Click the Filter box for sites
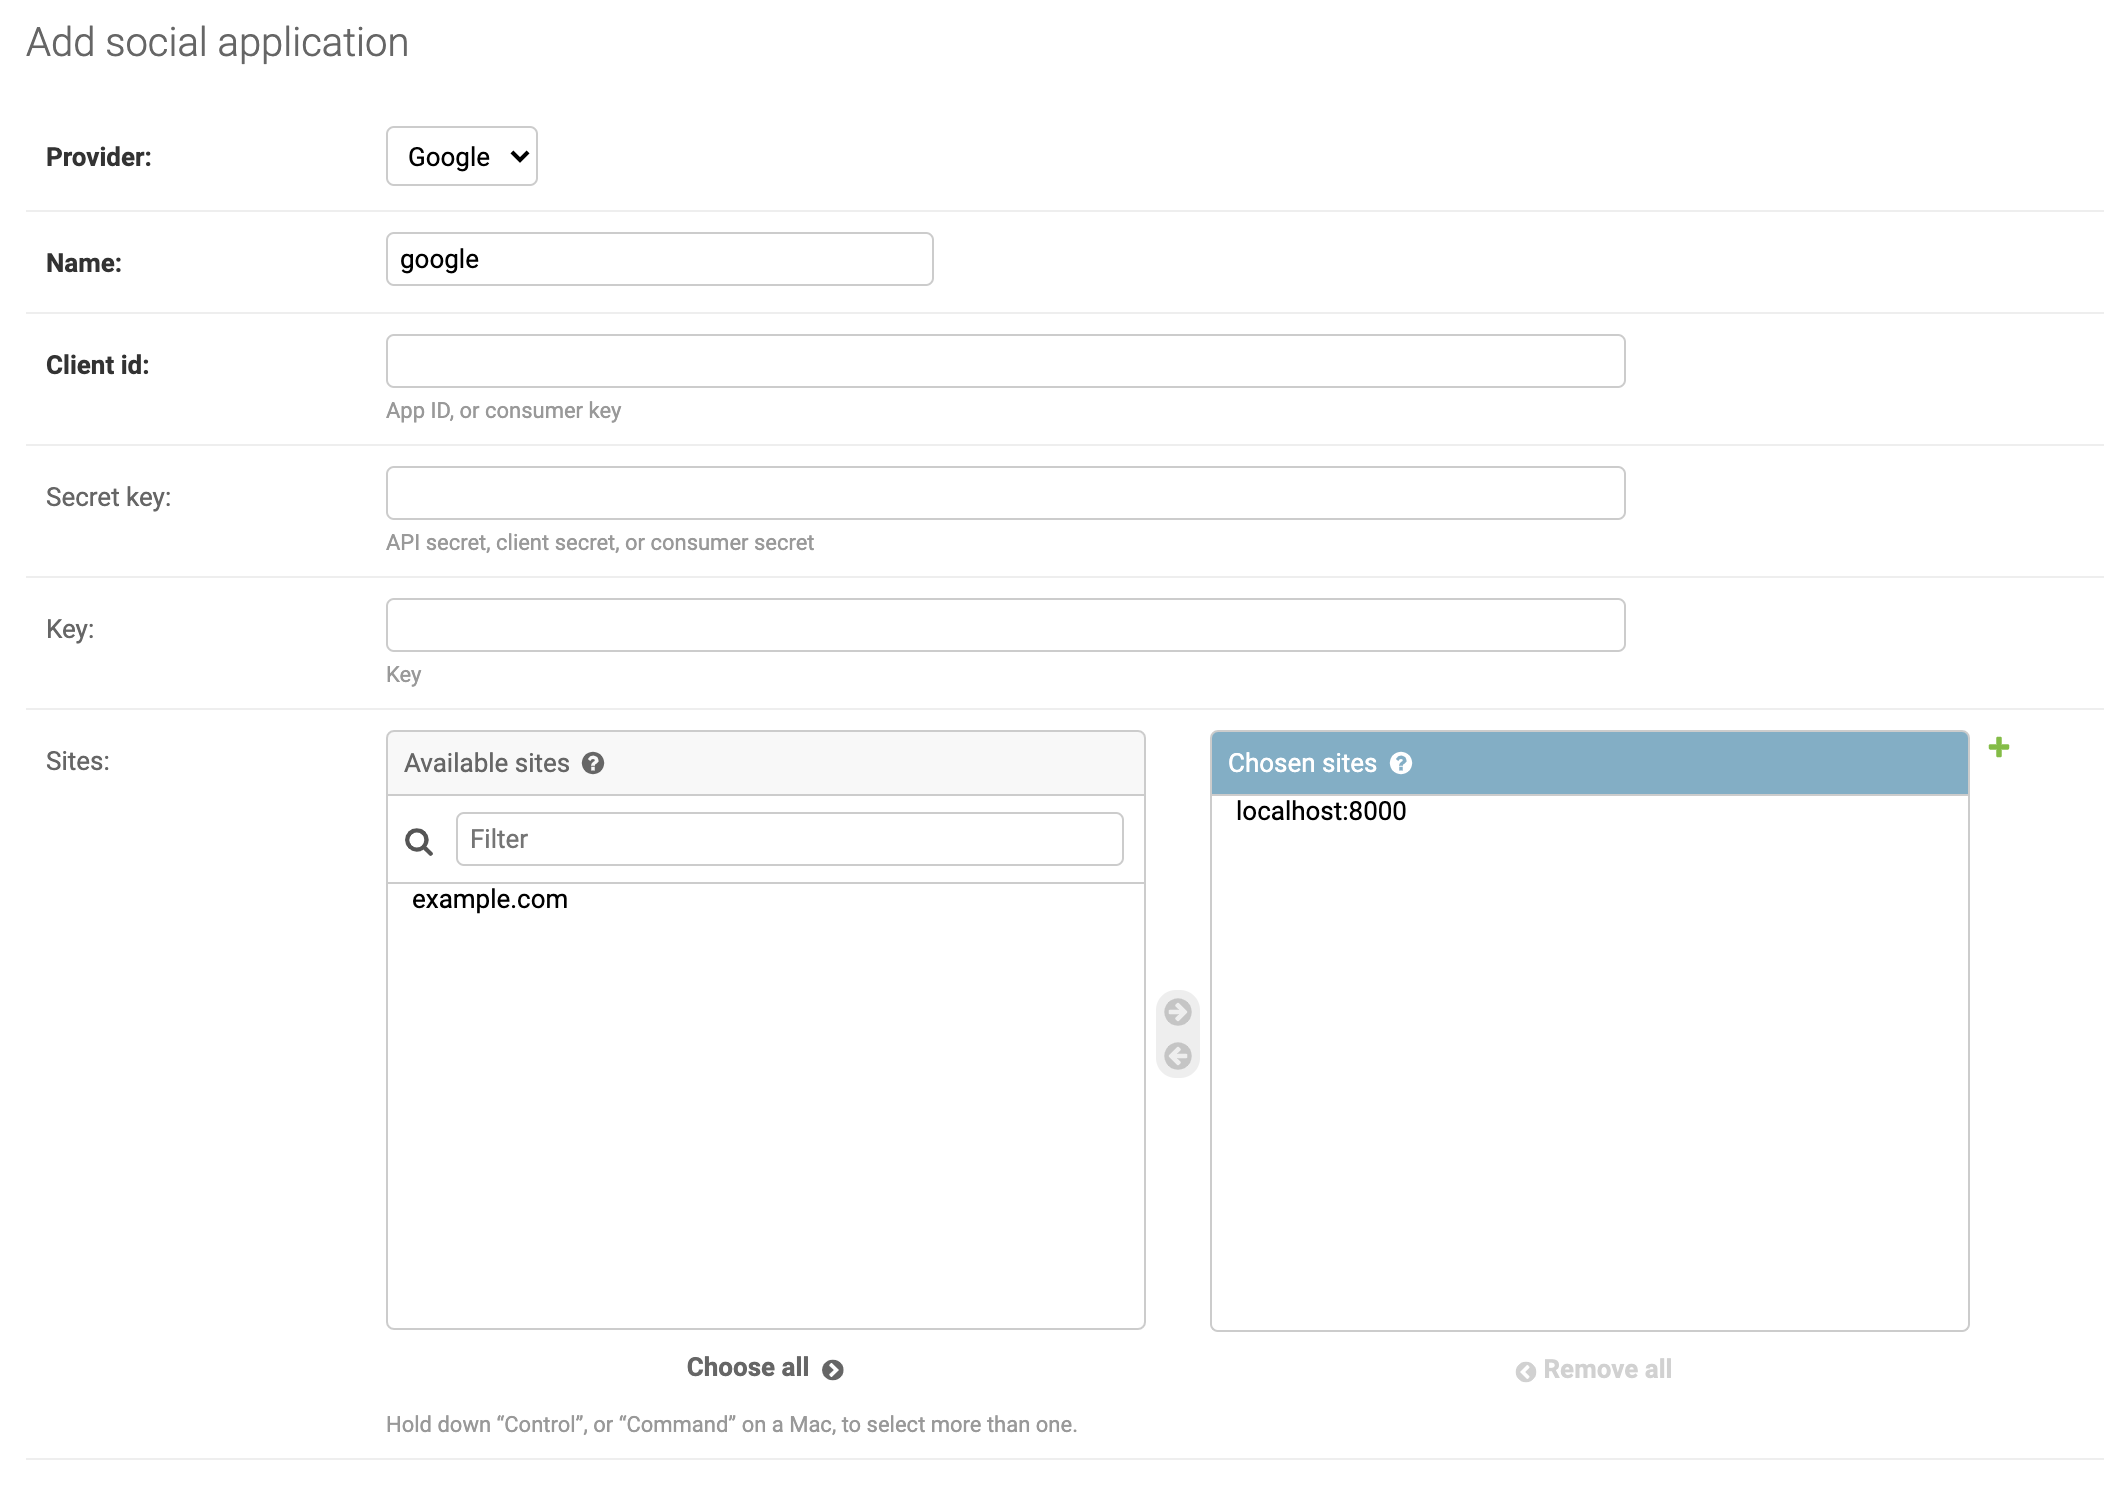 pyautogui.click(x=789, y=839)
